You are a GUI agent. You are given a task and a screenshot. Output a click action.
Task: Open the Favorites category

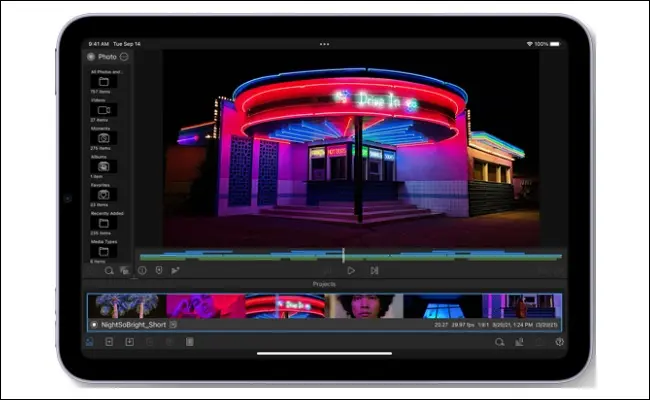[x=104, y=194]
